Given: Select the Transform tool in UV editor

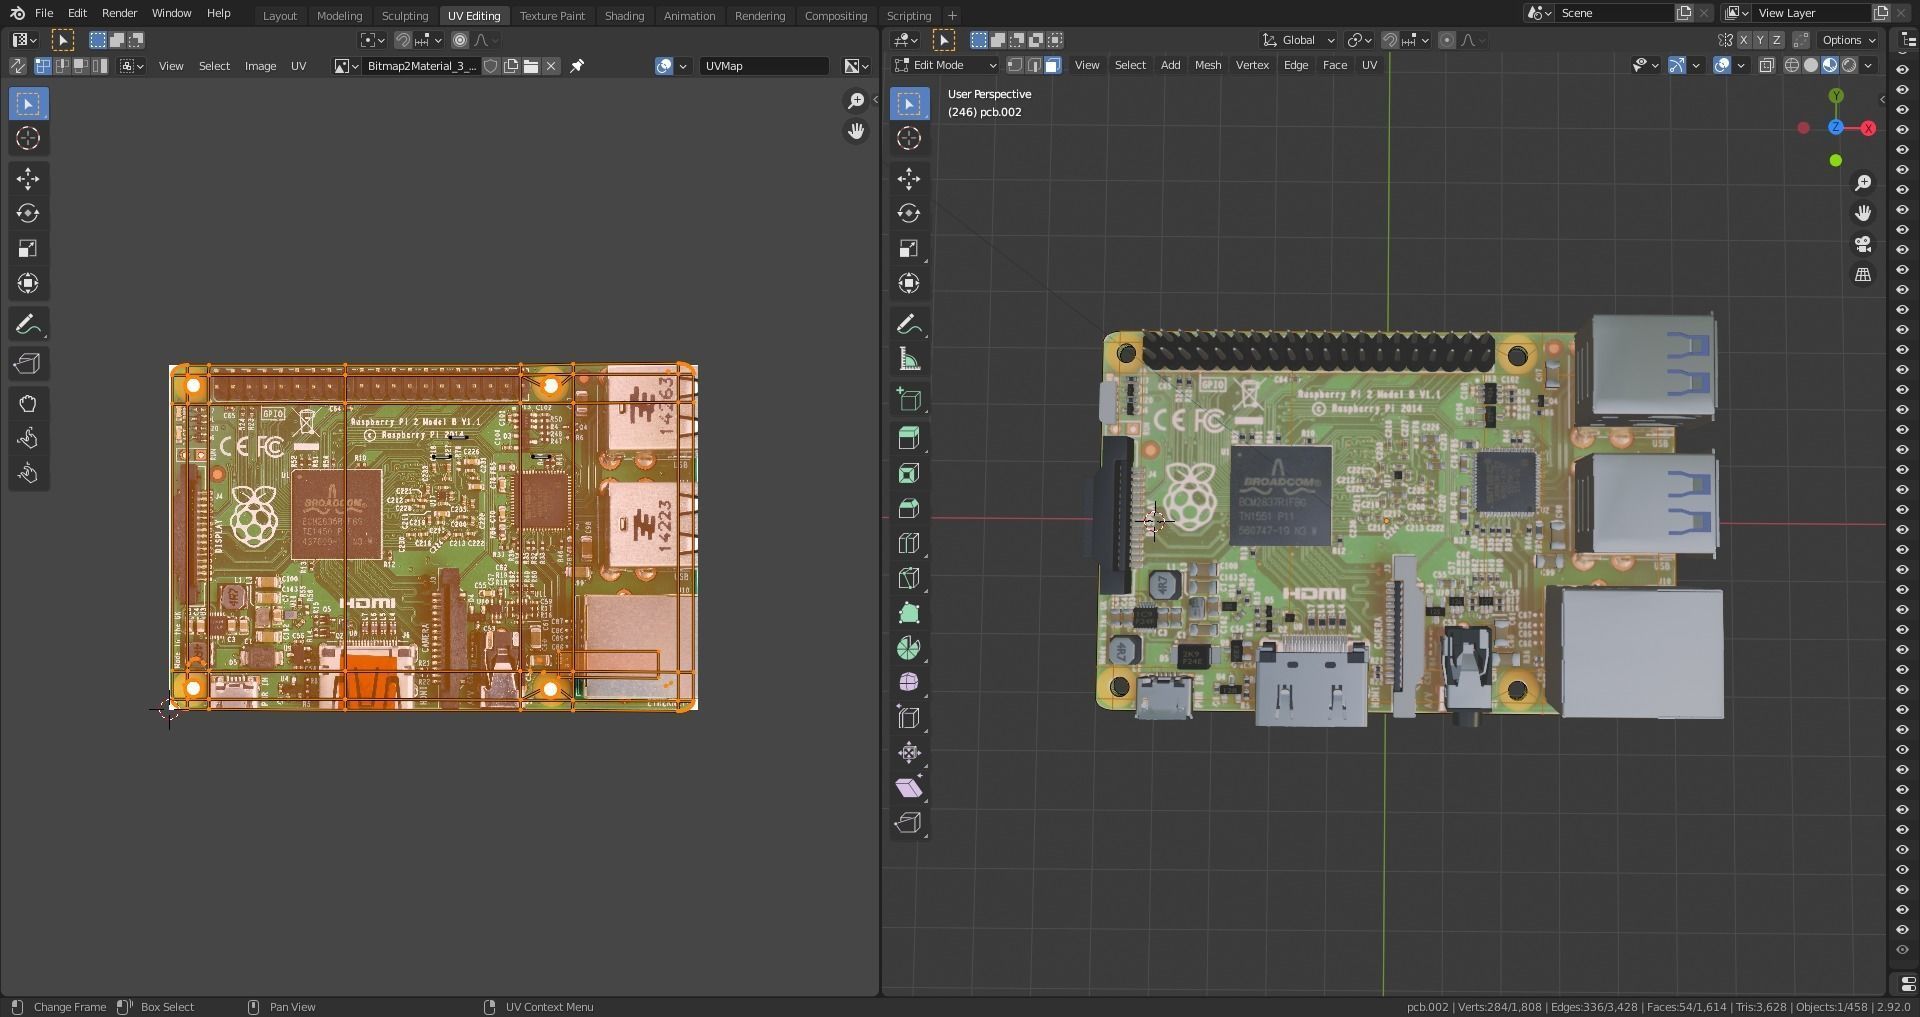Looking at the screenshot, I should (28, 283).
